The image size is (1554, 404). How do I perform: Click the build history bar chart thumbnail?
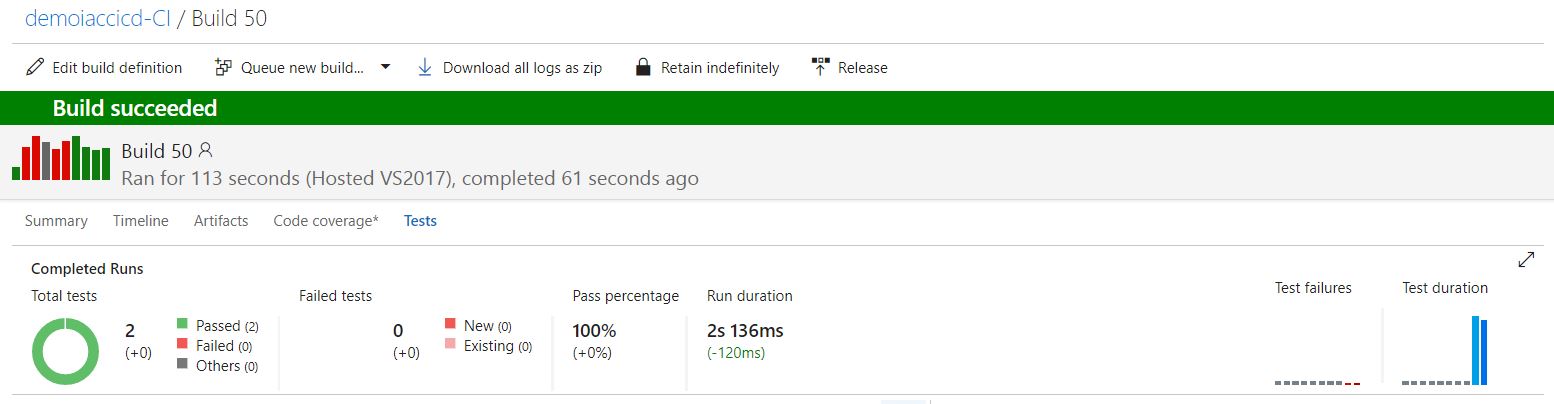61,158
